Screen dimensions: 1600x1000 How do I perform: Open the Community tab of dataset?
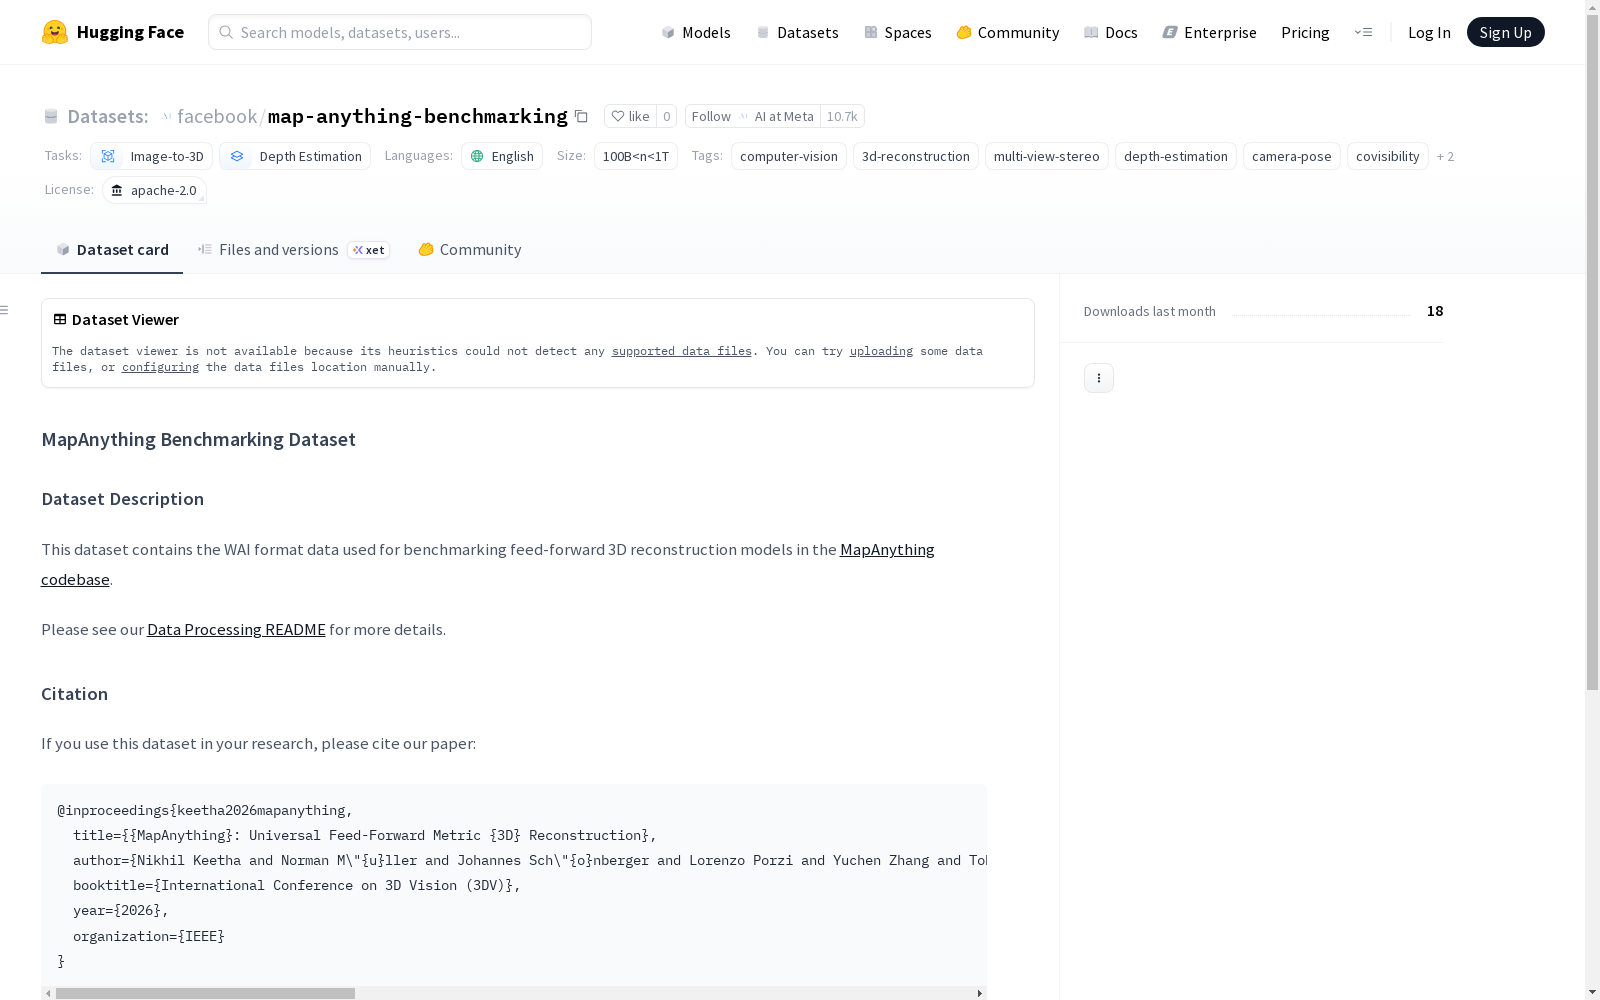(470, 250)
